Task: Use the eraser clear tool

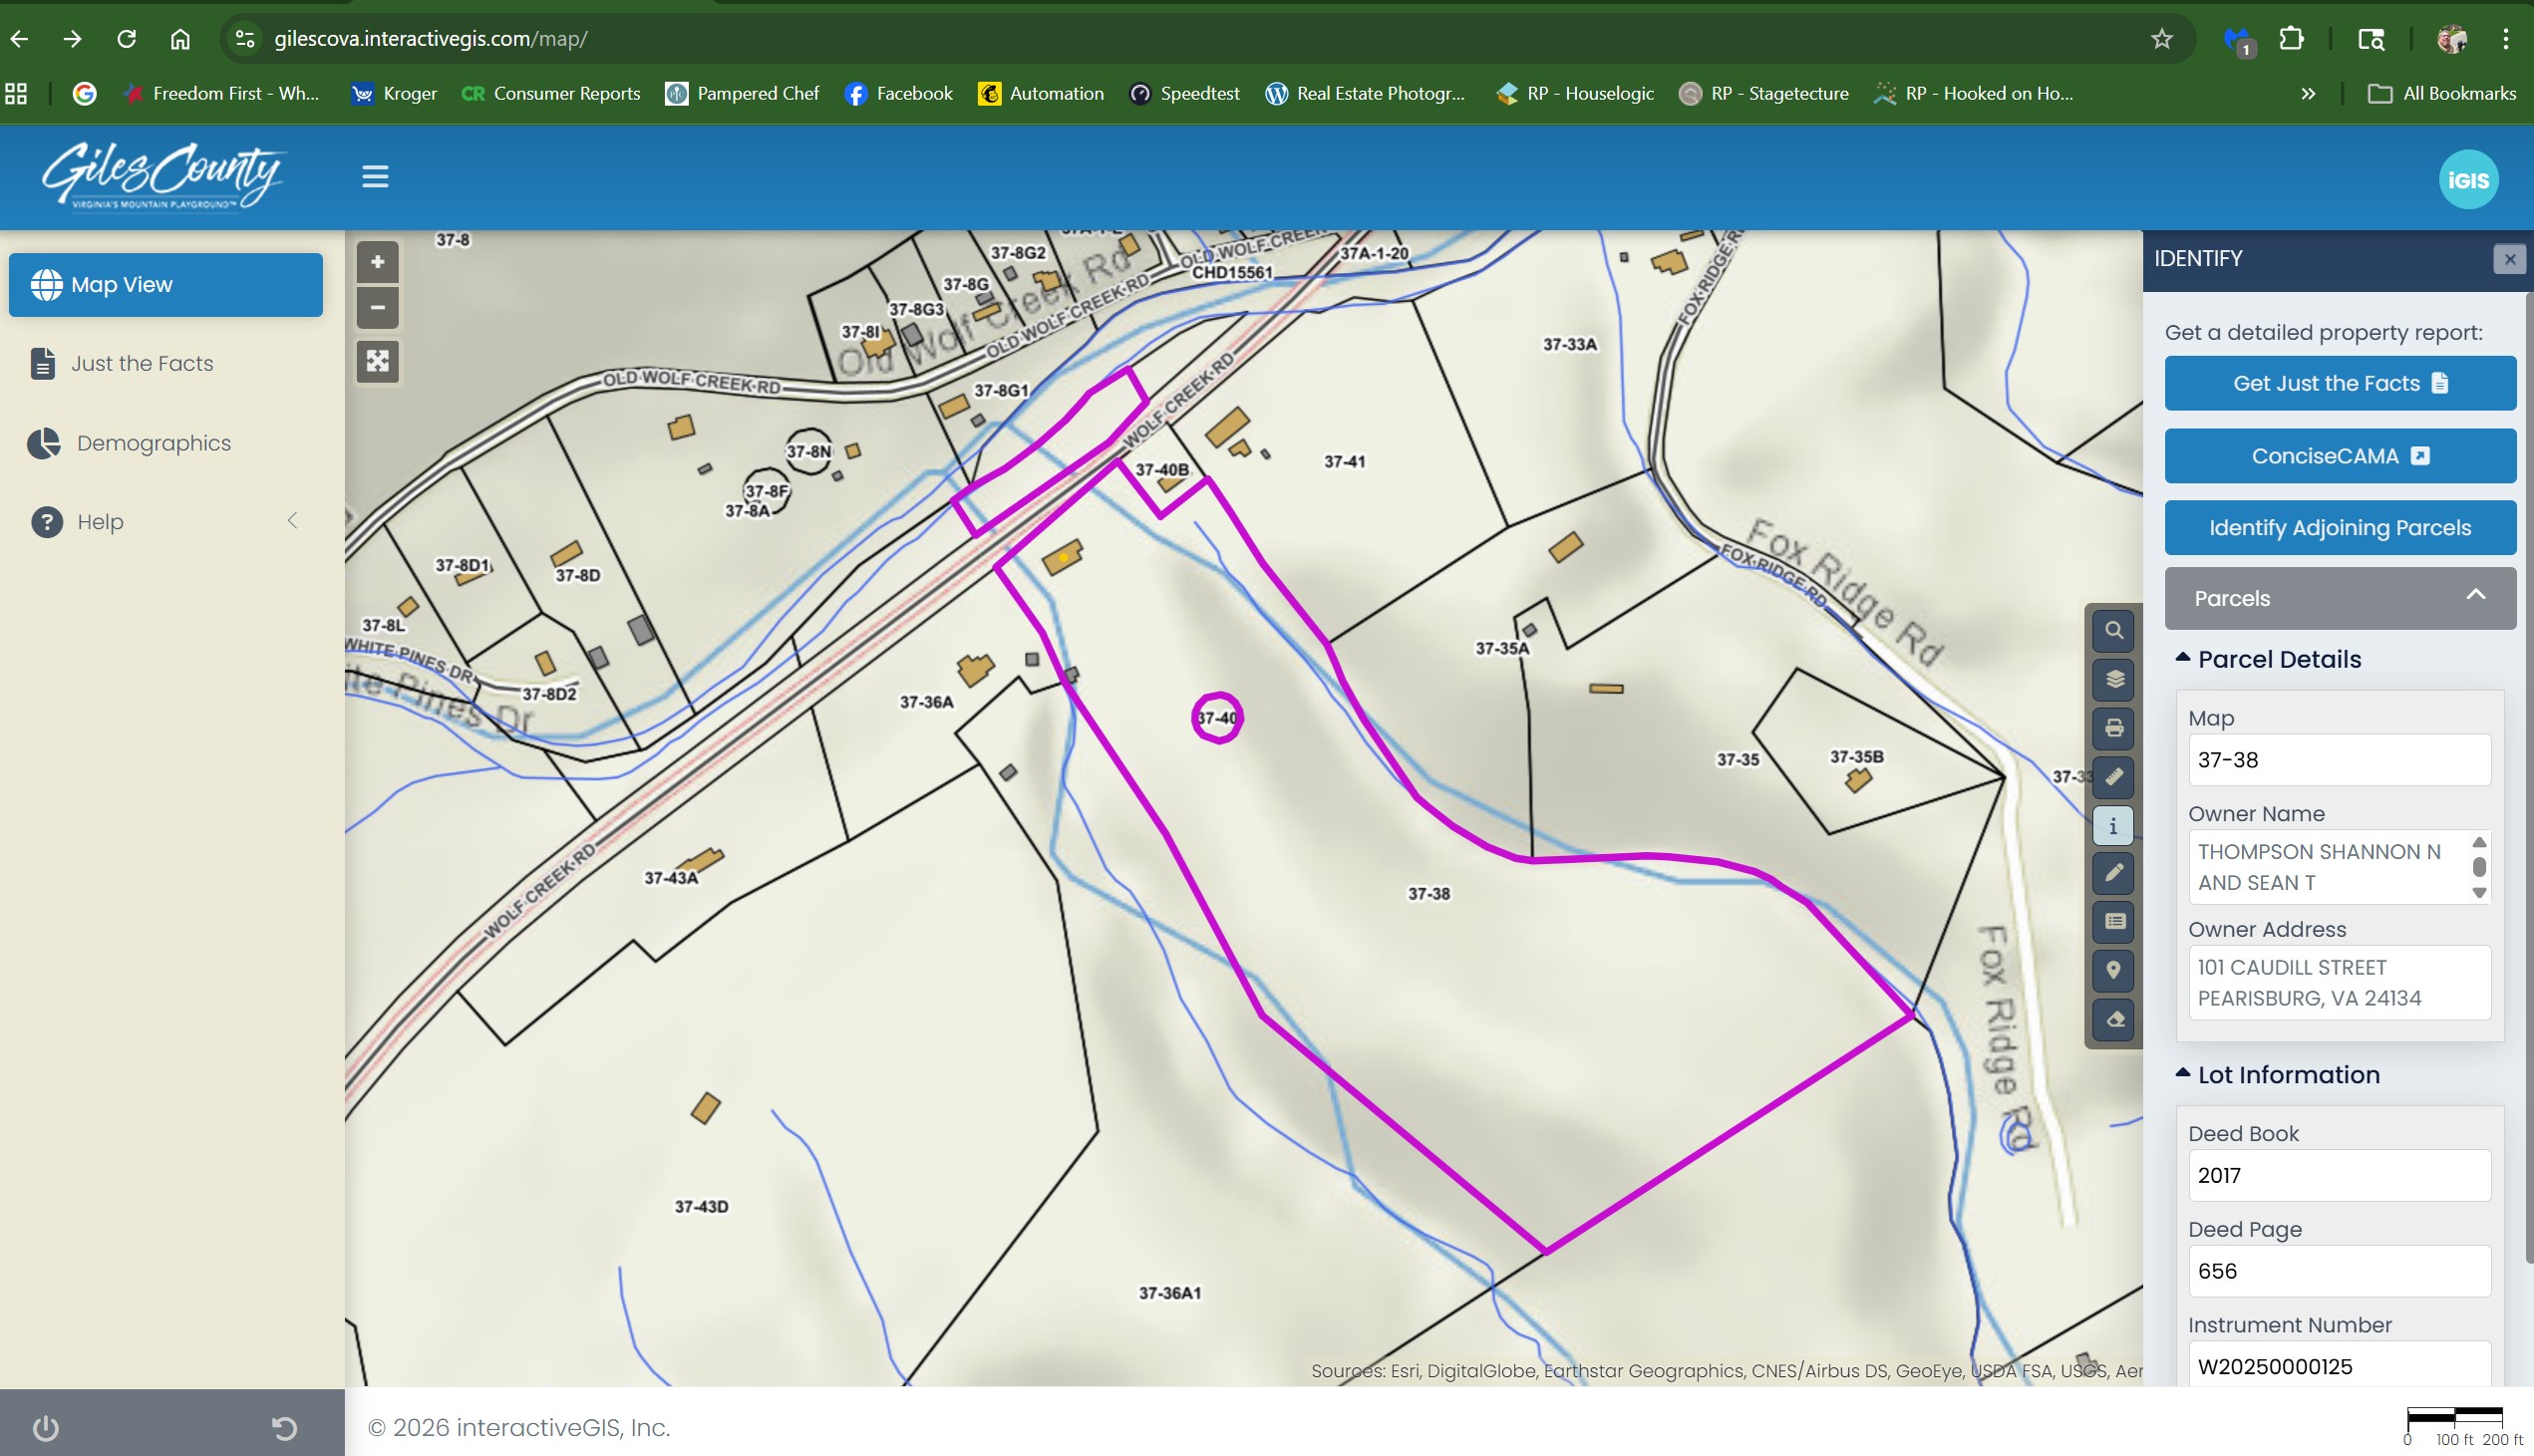Action: click(2113, 1020)
